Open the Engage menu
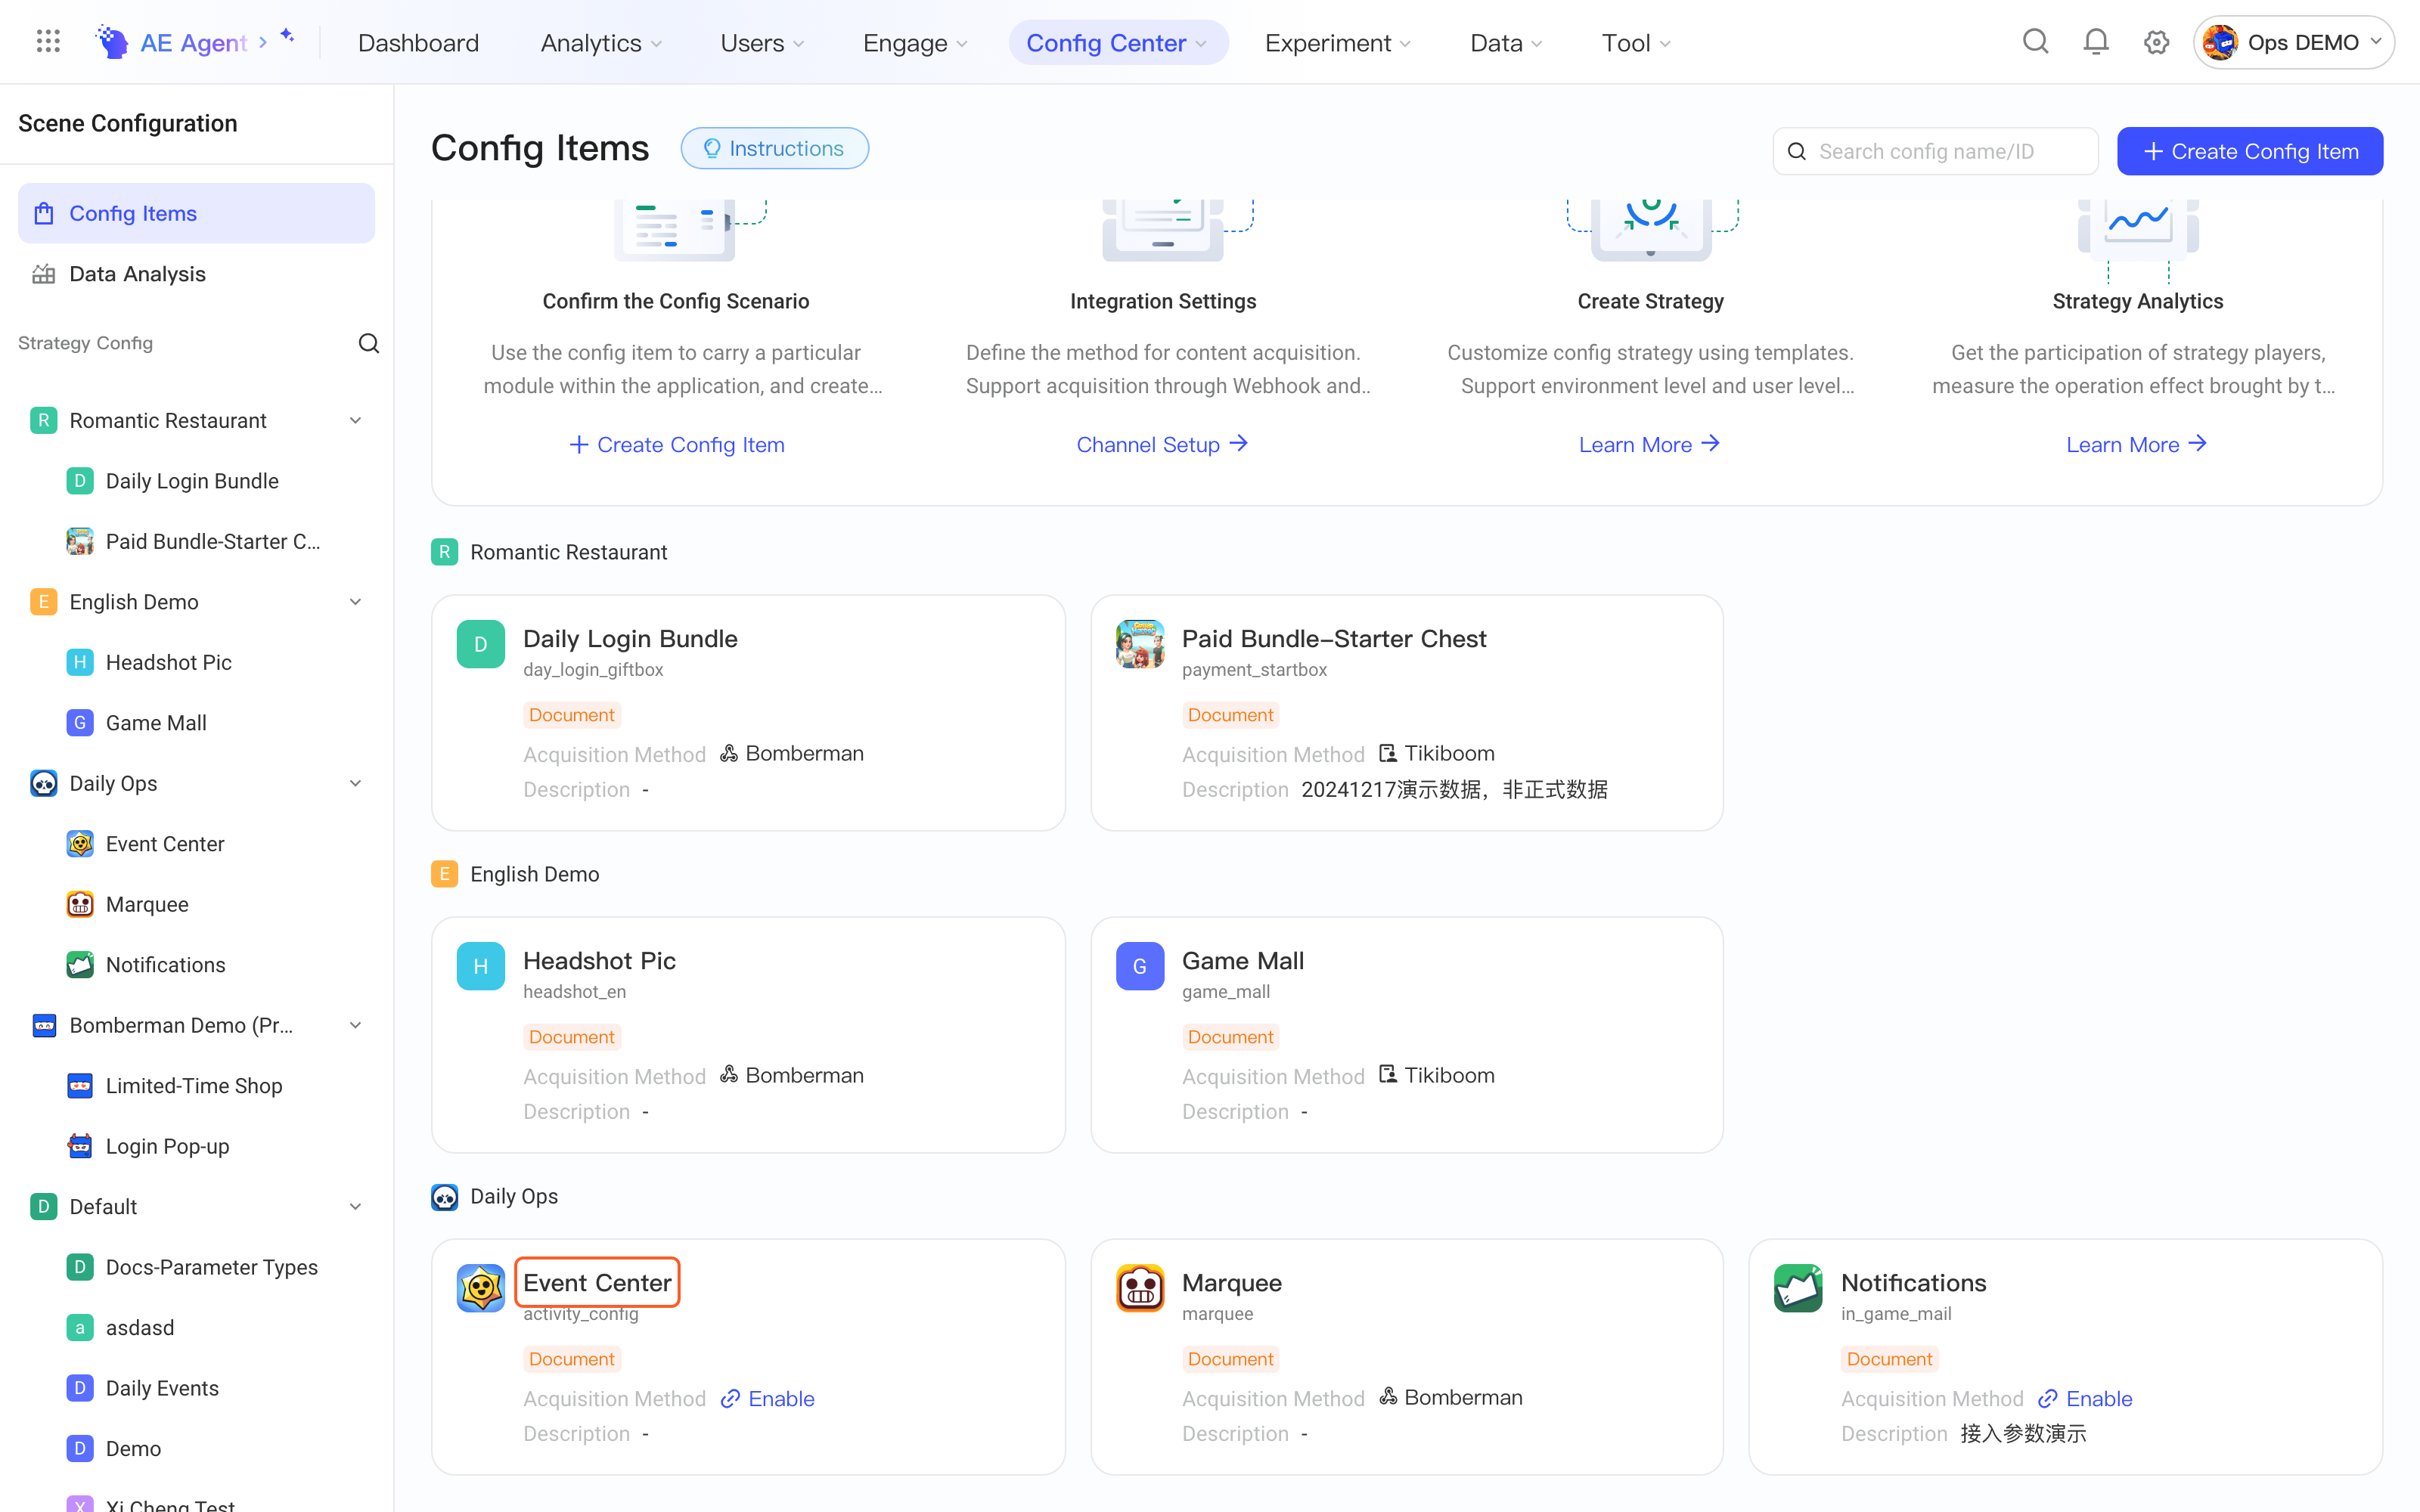This screenshot has width=2420, height=1512. pyautogui.click(x=914, y=43)
